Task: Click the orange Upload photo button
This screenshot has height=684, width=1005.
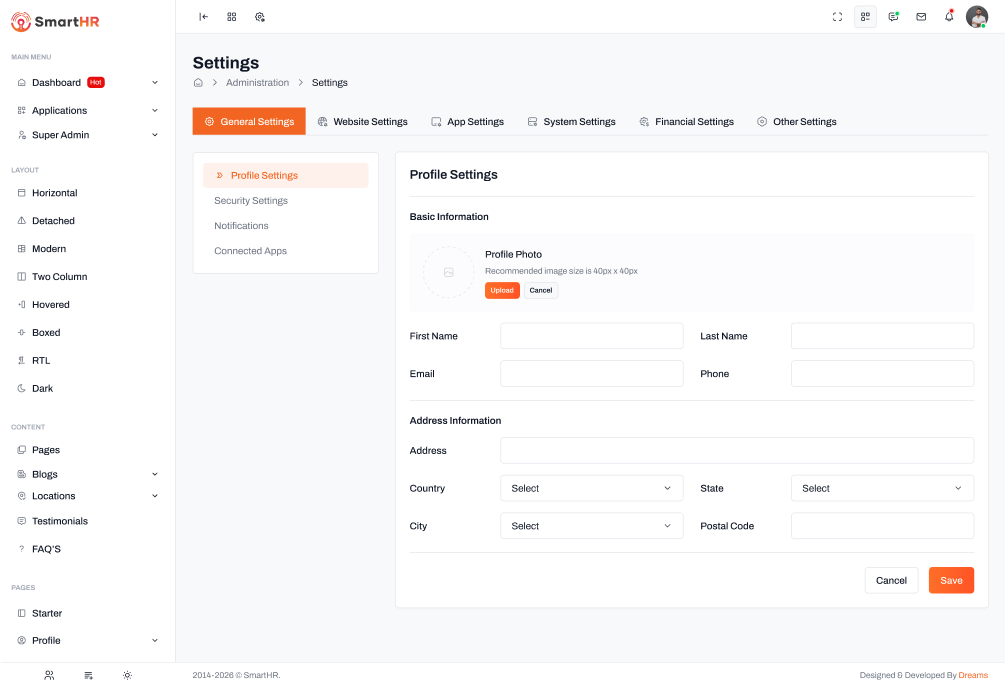Action: coord(502,291)
